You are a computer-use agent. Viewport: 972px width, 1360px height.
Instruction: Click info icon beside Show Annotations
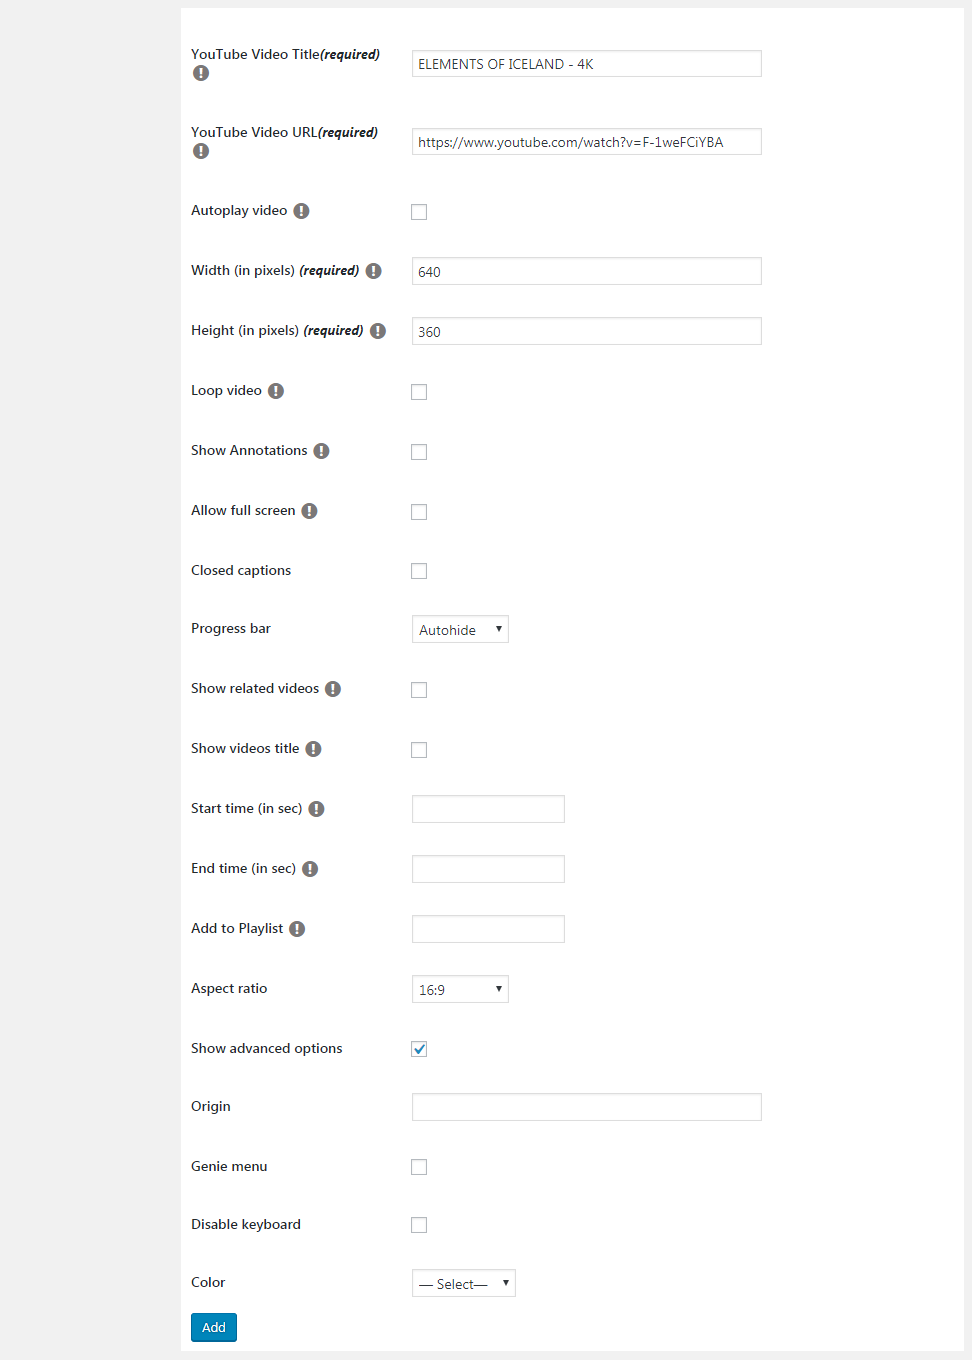(321, 451)
